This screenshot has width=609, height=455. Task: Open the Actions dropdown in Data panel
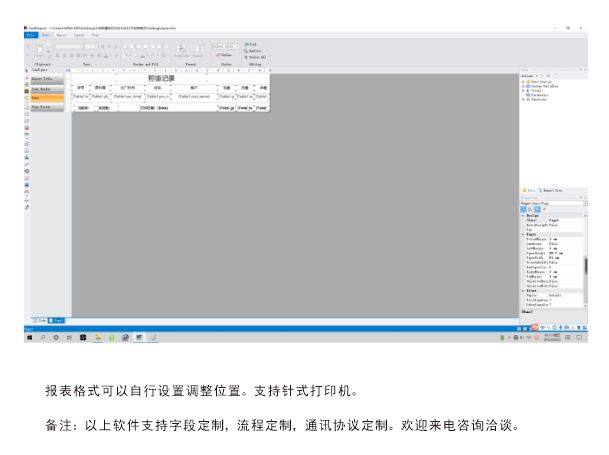(529, 76)
